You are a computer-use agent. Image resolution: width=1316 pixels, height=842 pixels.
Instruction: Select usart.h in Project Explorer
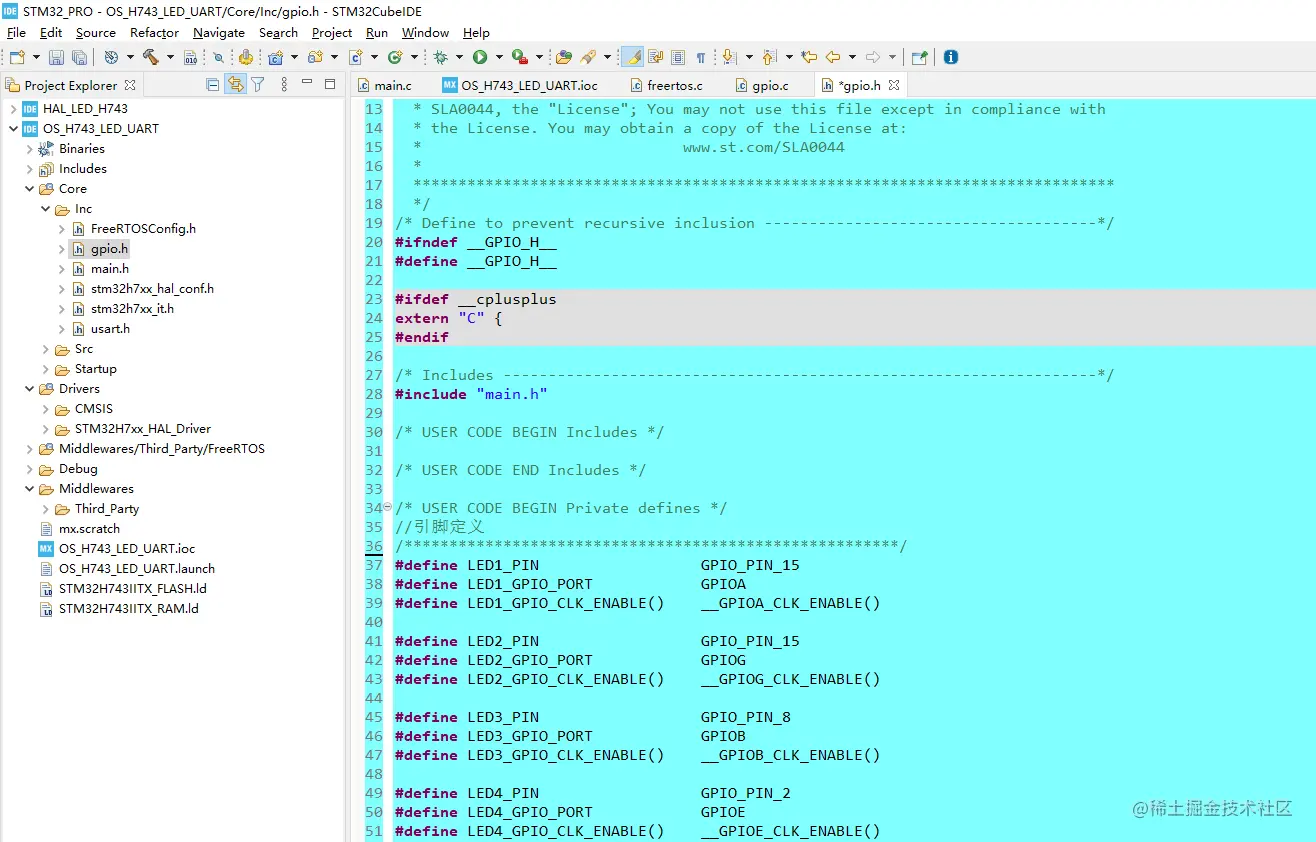pyautogui.click(x=110, y=329)
